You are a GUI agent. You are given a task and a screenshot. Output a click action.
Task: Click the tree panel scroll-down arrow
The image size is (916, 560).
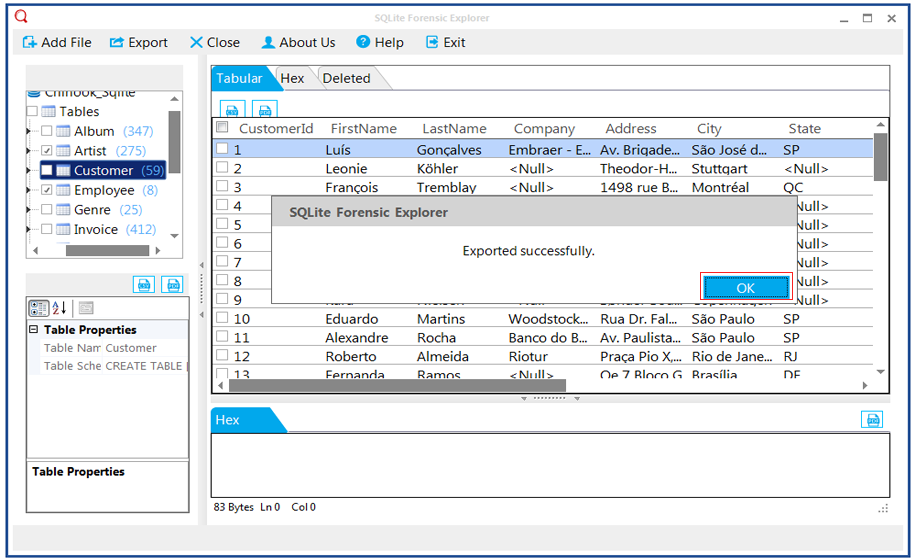174,236
